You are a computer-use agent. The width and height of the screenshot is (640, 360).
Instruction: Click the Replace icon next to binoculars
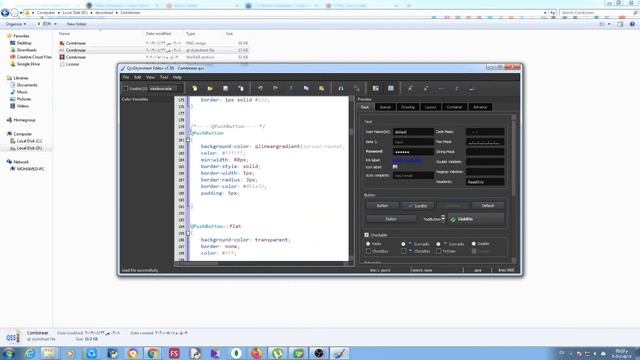click(356, 88)
